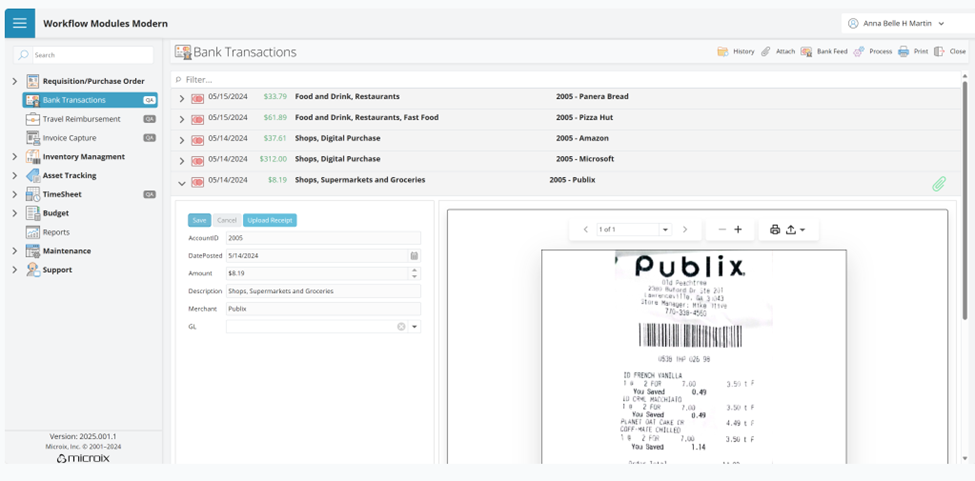Click the Process toolbar icon
This screenshot has height=481, width=975.
pos(873,51)
